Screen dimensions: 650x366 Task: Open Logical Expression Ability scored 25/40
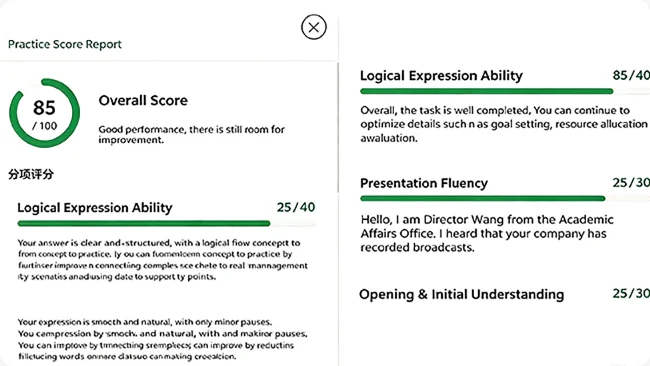[x=95, y=207]
